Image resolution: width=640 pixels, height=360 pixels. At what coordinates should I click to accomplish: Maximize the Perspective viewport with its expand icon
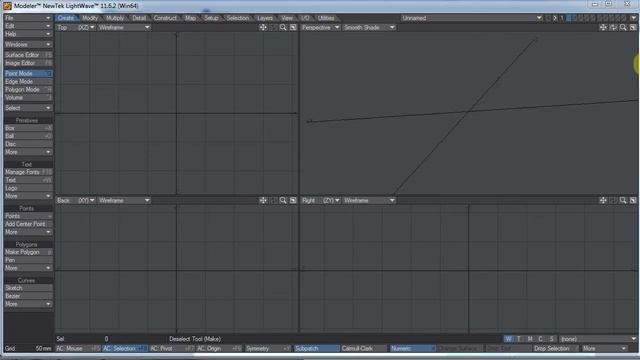[633, 27]
